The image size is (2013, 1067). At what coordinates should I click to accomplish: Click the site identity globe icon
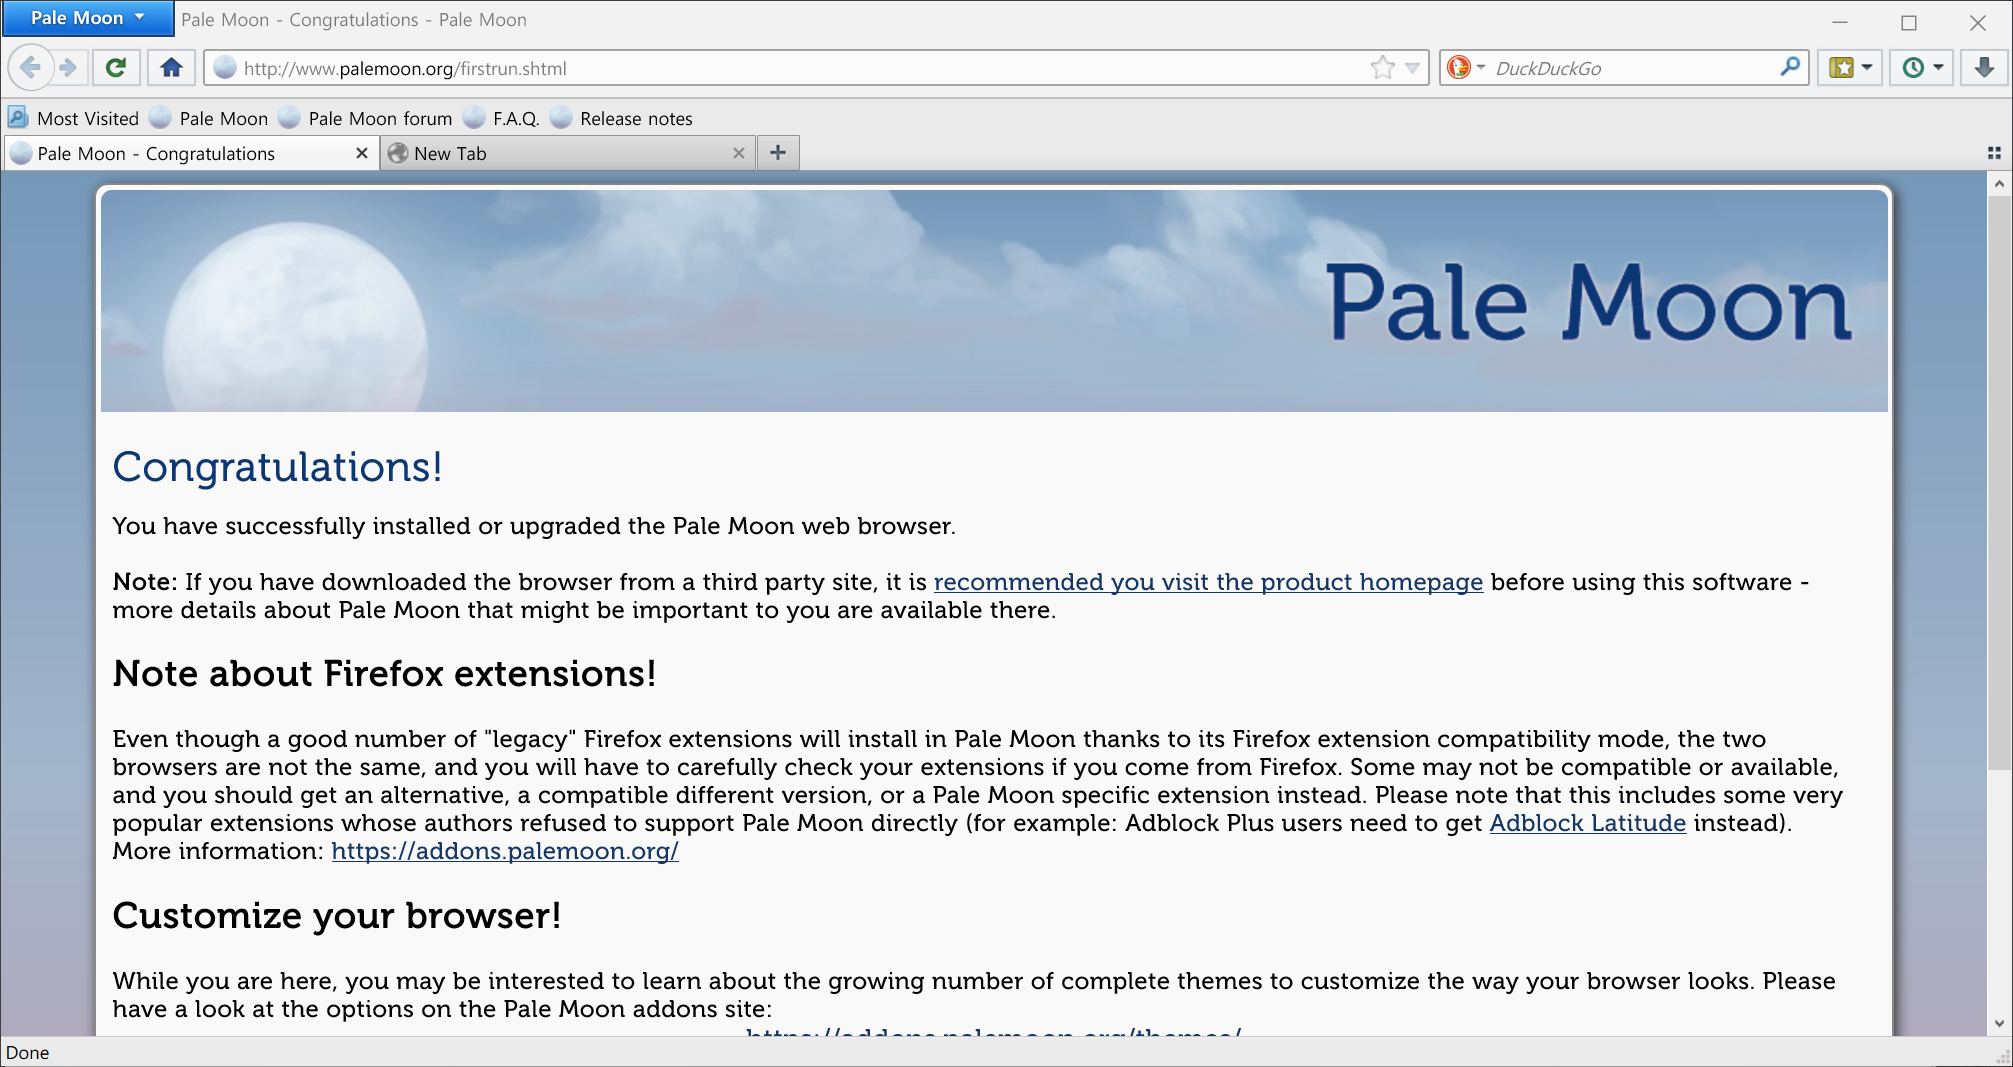coord(225,68)
